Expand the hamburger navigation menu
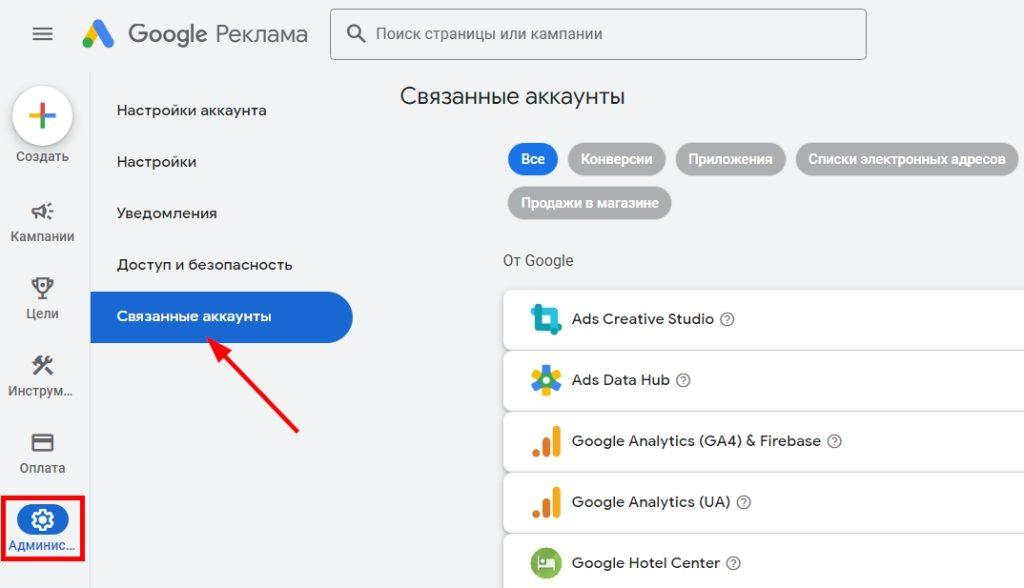 (42, 33)
